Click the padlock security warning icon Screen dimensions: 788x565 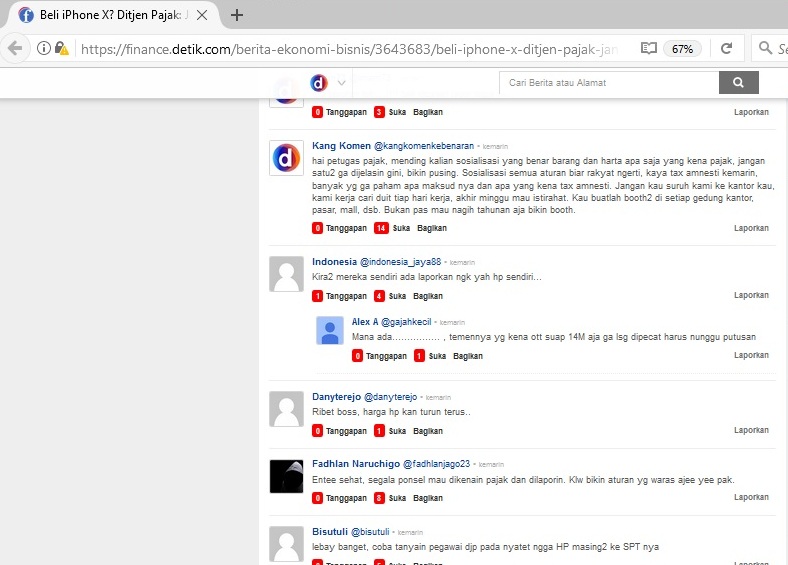pyautogui.click(x=61, y=48)
